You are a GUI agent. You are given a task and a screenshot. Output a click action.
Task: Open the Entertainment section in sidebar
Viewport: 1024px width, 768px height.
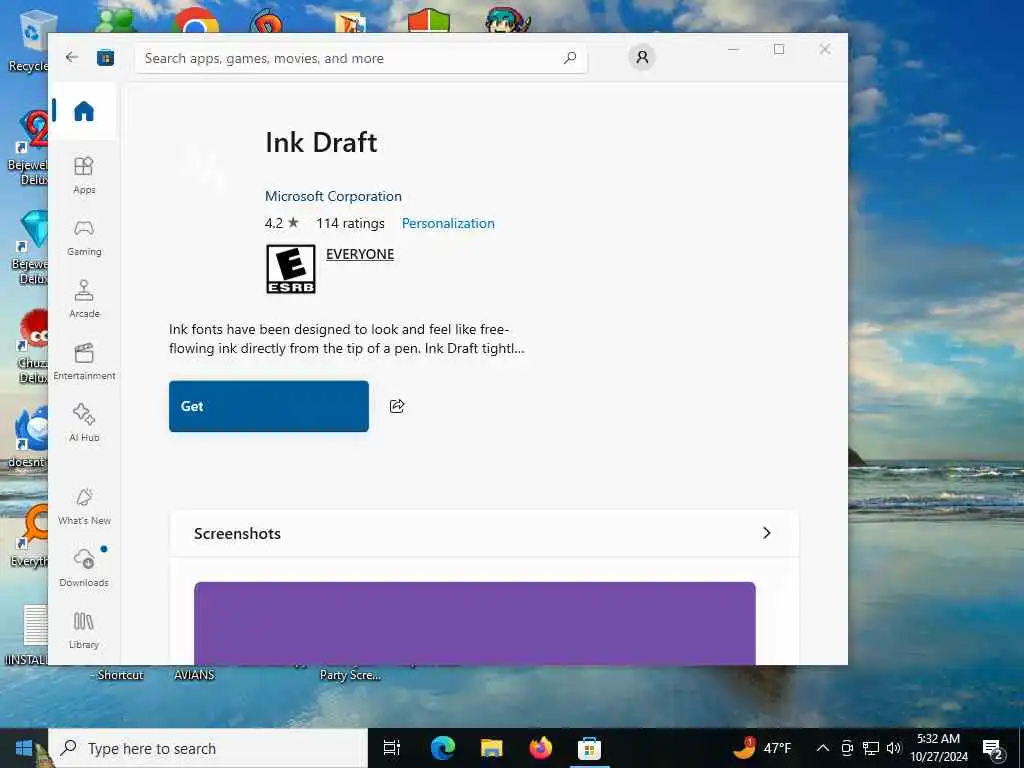coord(84,362)
